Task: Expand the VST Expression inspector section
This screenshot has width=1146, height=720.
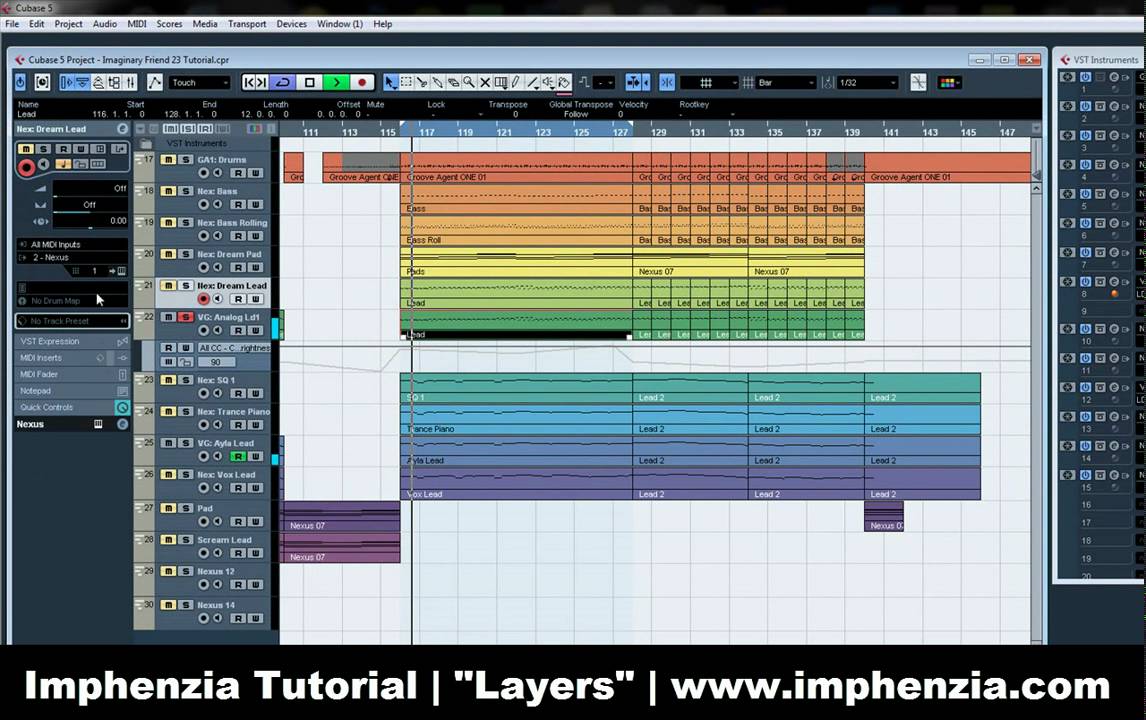Action: pyautogui.click(x=72, y=341)
